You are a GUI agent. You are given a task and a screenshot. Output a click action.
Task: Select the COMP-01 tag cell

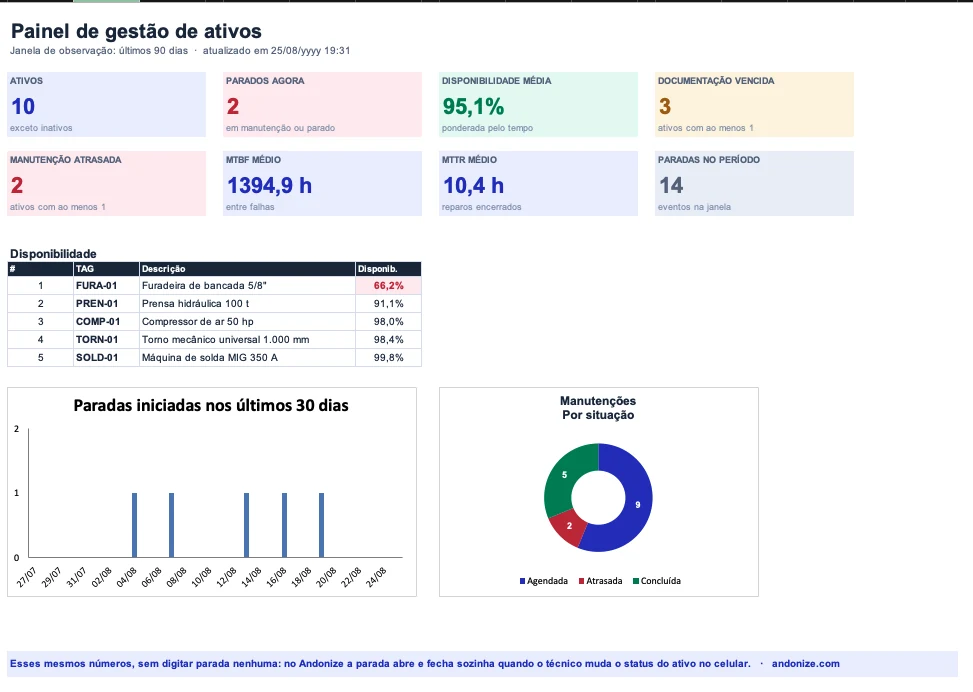click(106, 321)
